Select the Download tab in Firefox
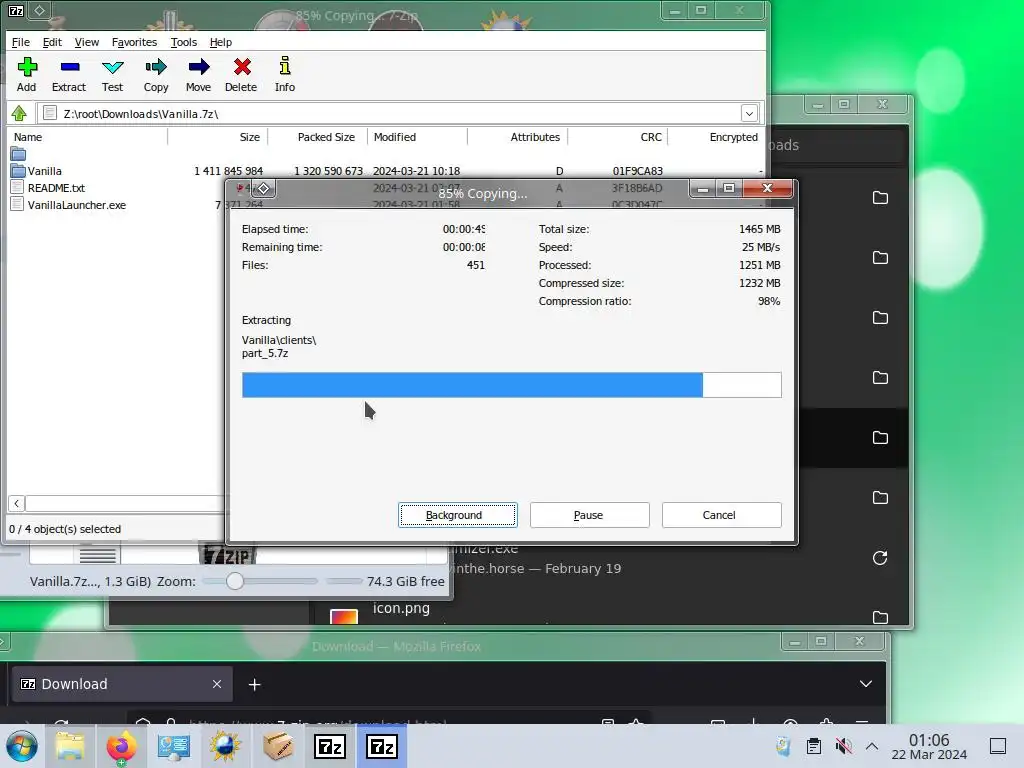The image size is (1024, 768). [x=122, y=684]
